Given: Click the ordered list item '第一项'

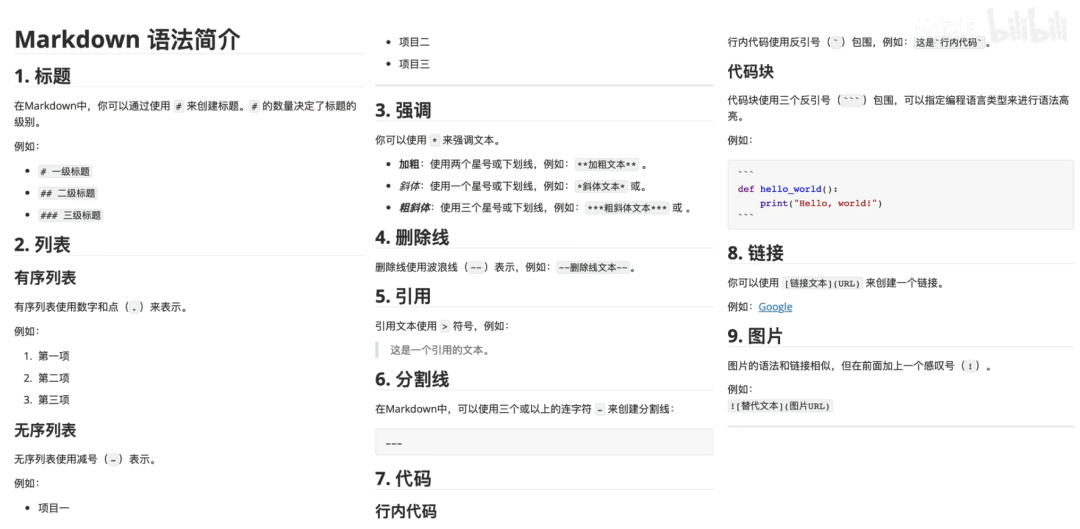Looking at the screenshot, I should click(54, 356).
